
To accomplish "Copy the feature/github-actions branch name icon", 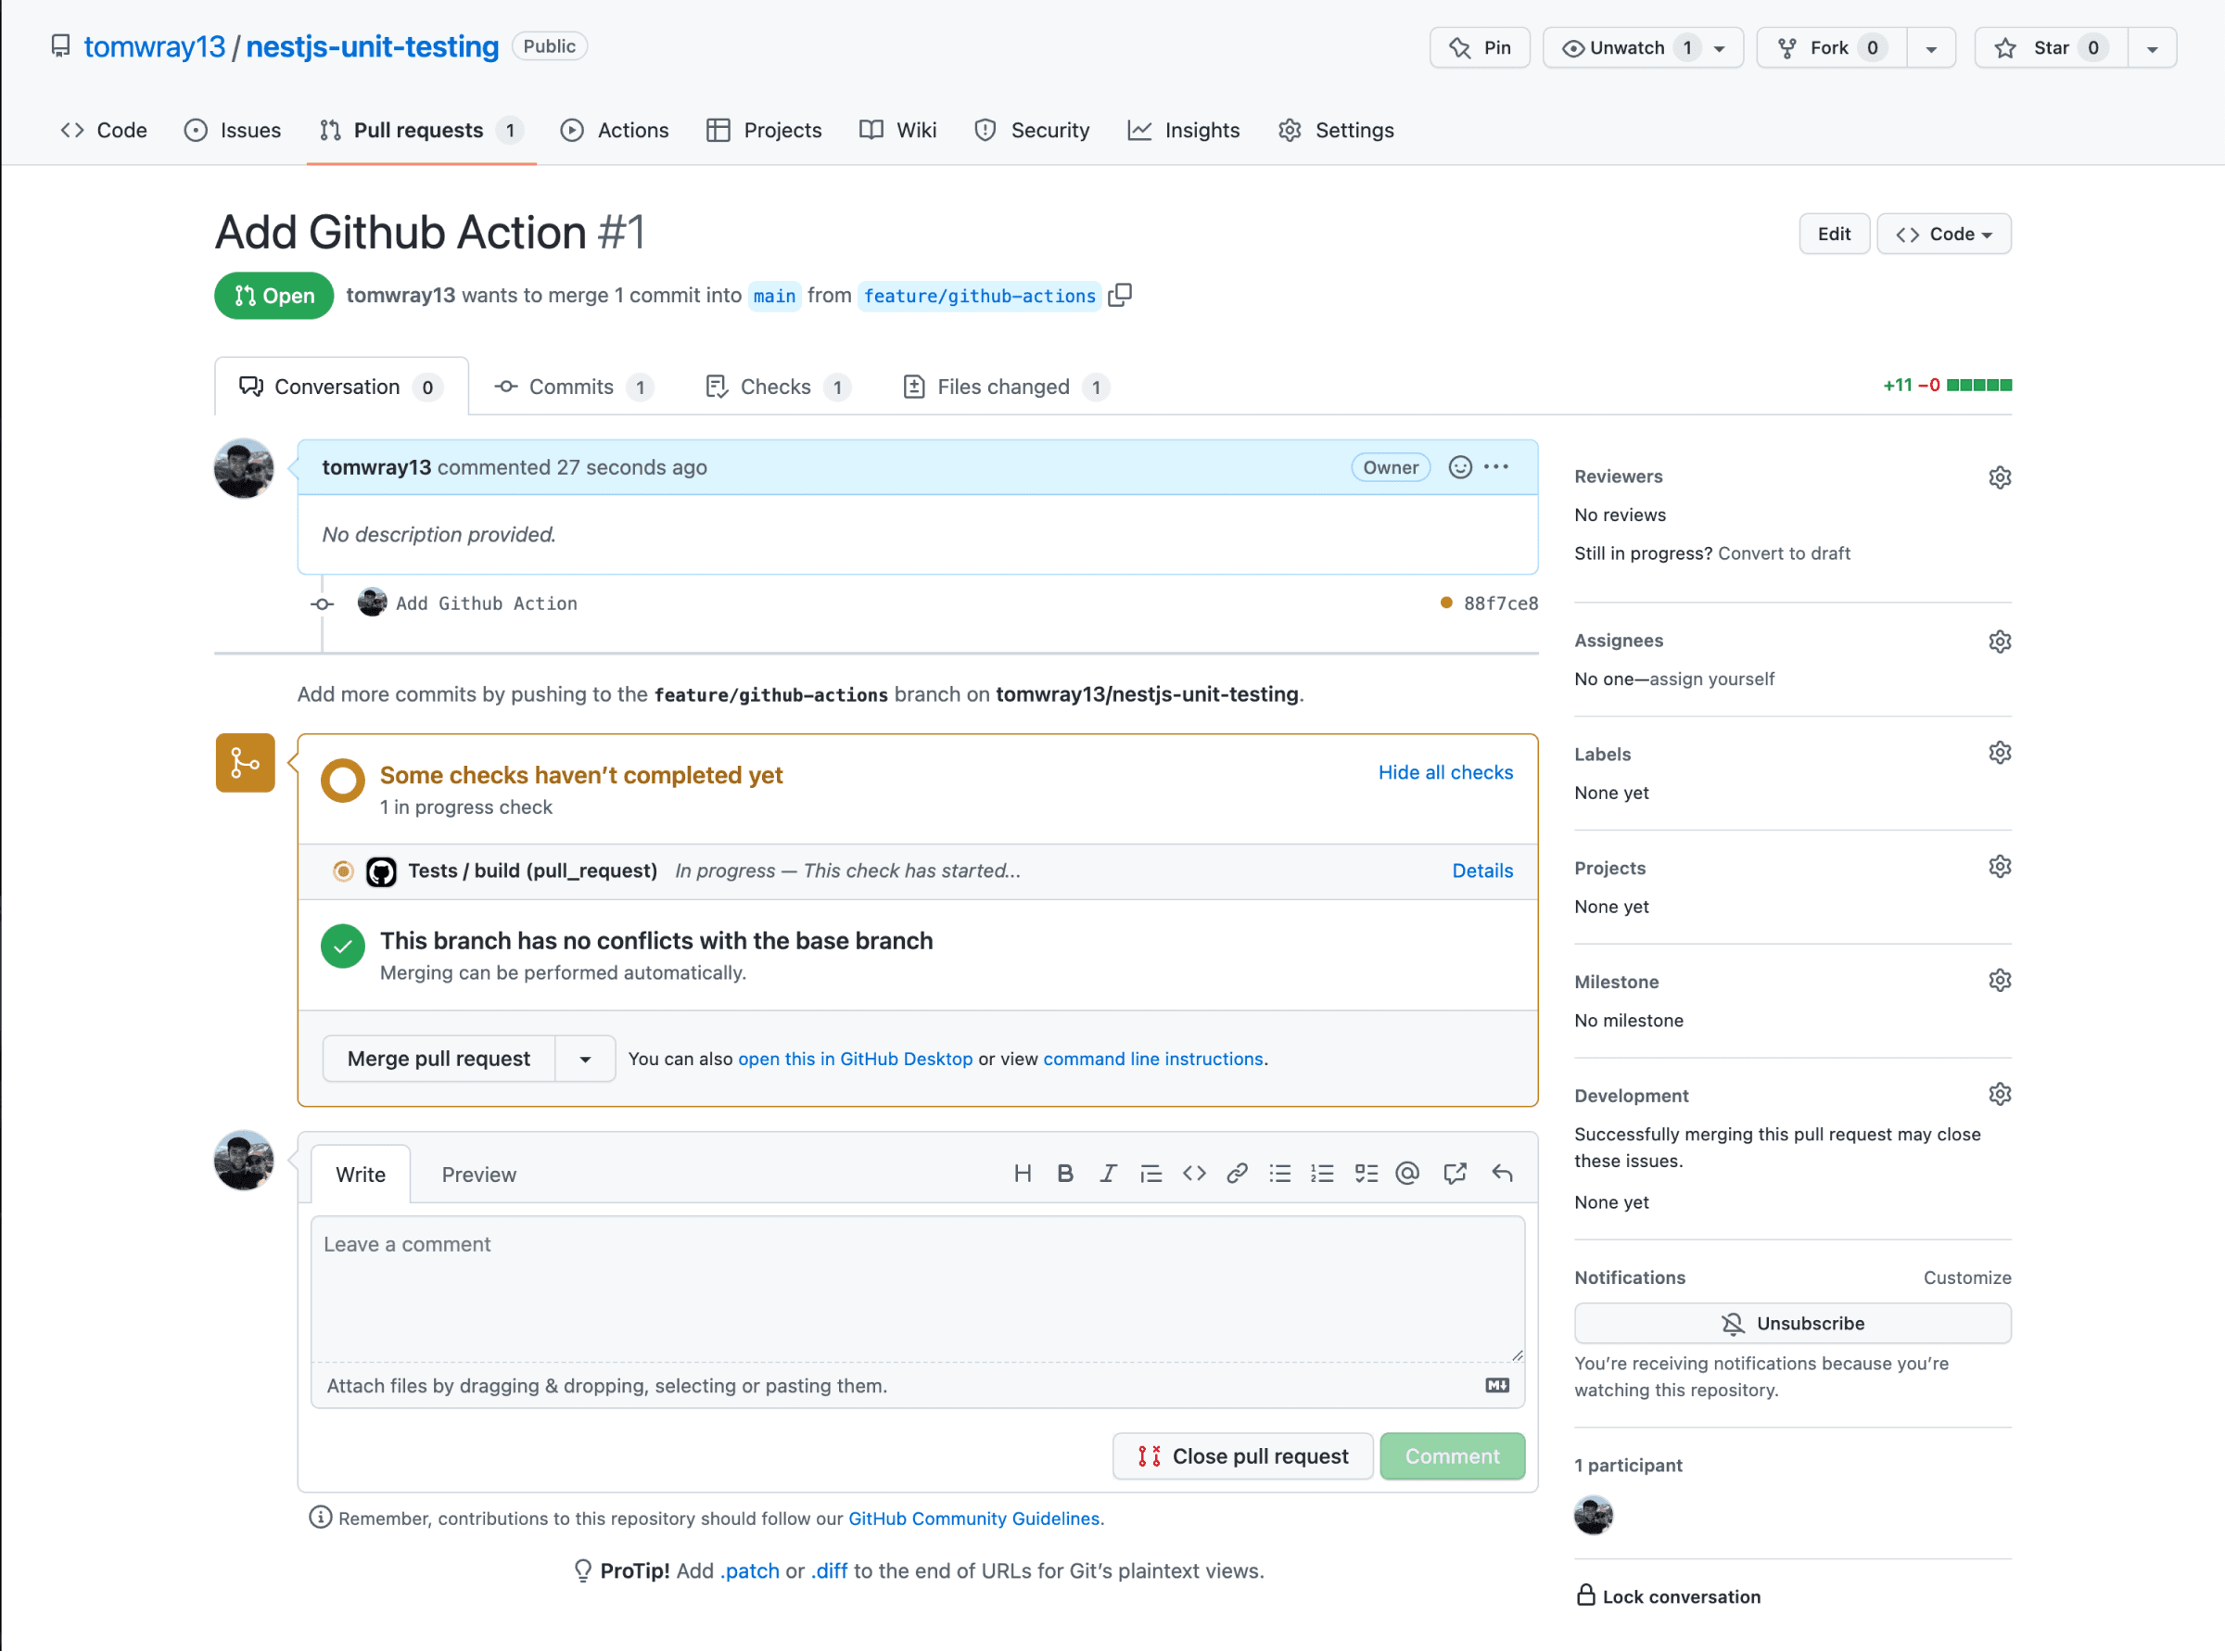I will 1120,295.
